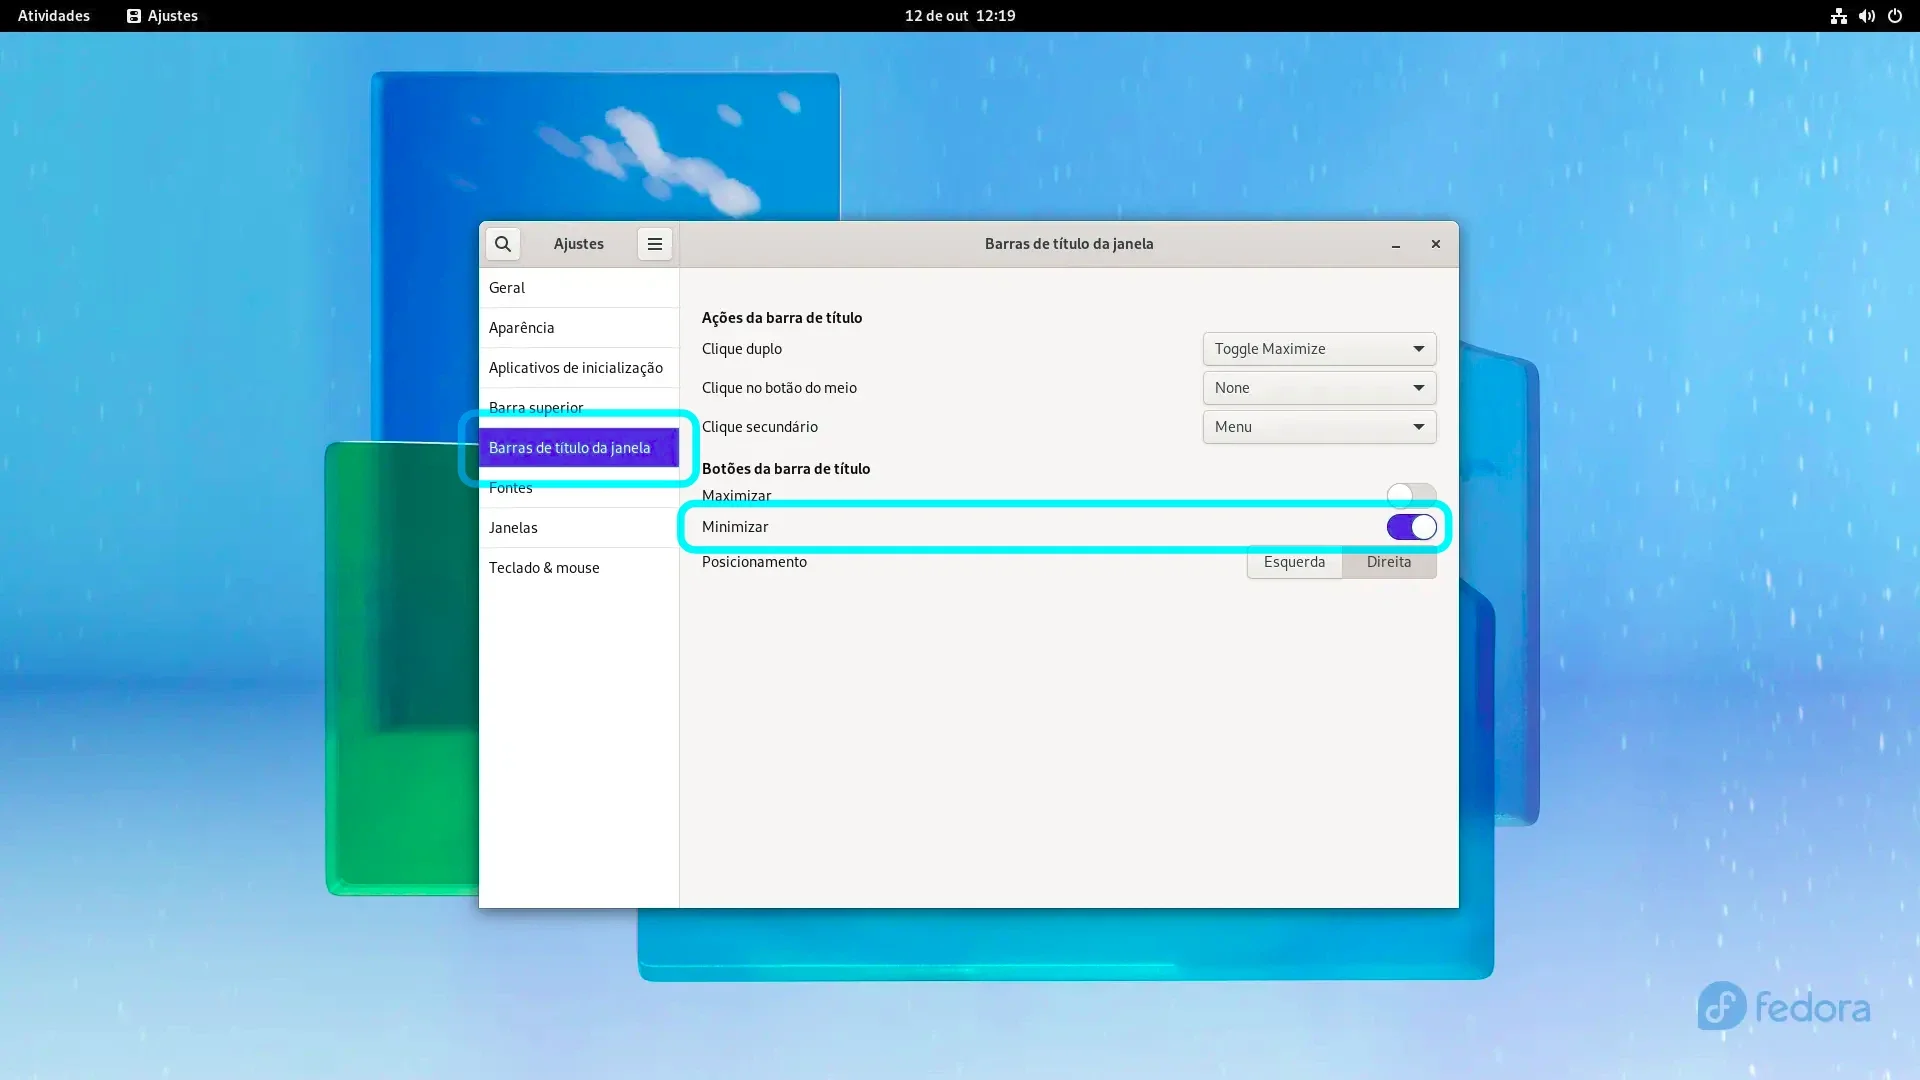Screen dimensions: 1920x1080
Task: Click the Minimizar label text
Action: click(735, 527)
